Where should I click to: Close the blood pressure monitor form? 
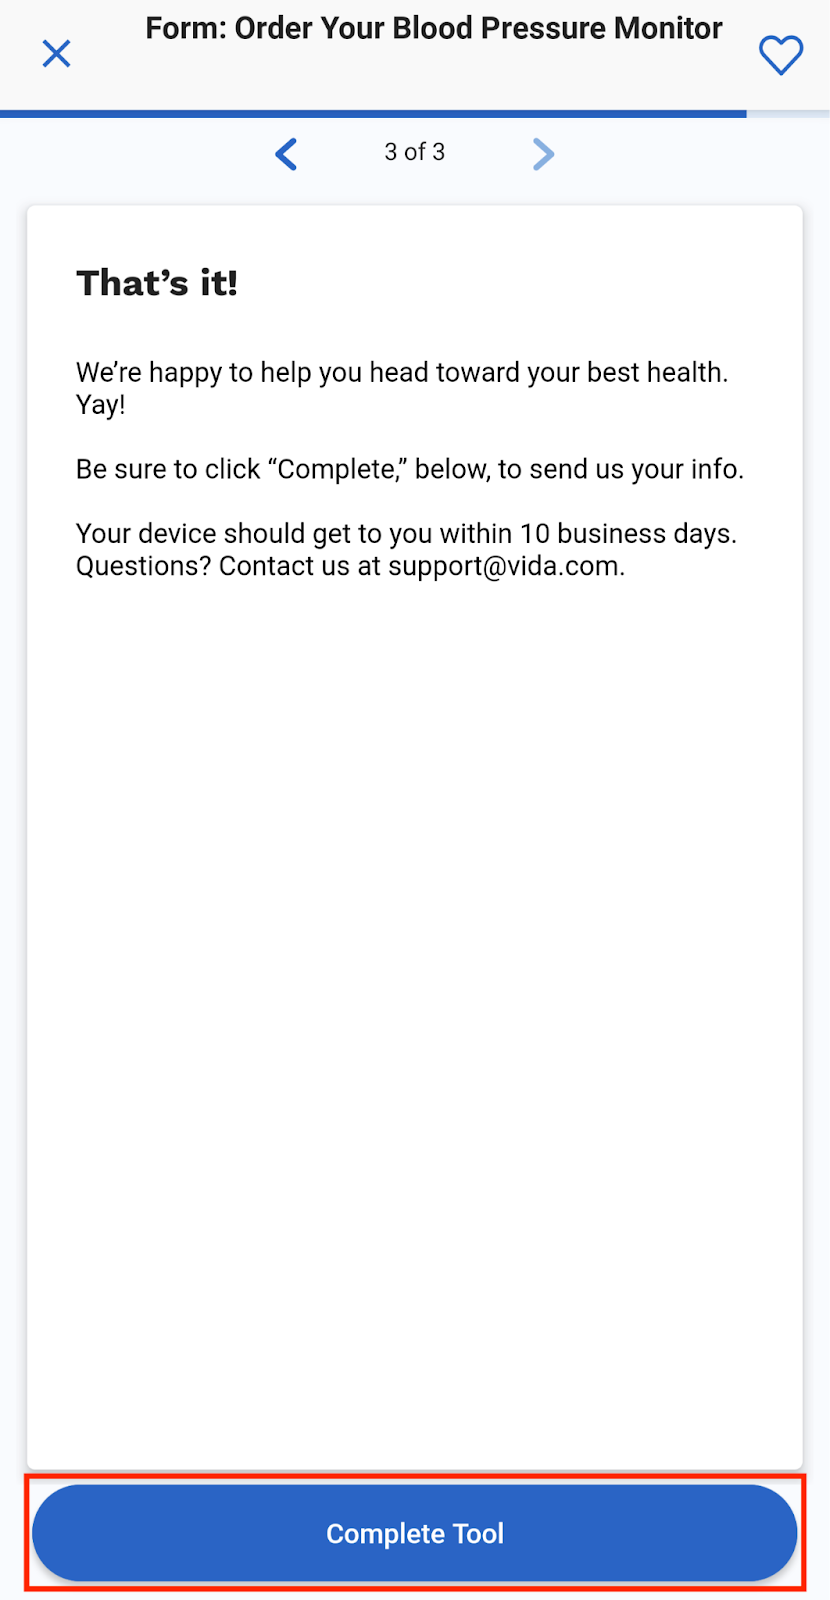click(57, 54)
